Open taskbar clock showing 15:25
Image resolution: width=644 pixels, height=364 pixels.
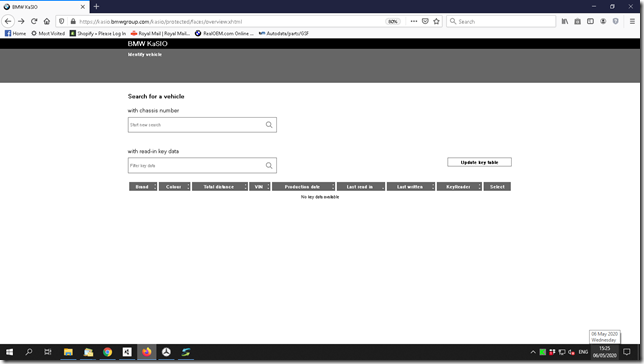[x=605, y=352]
